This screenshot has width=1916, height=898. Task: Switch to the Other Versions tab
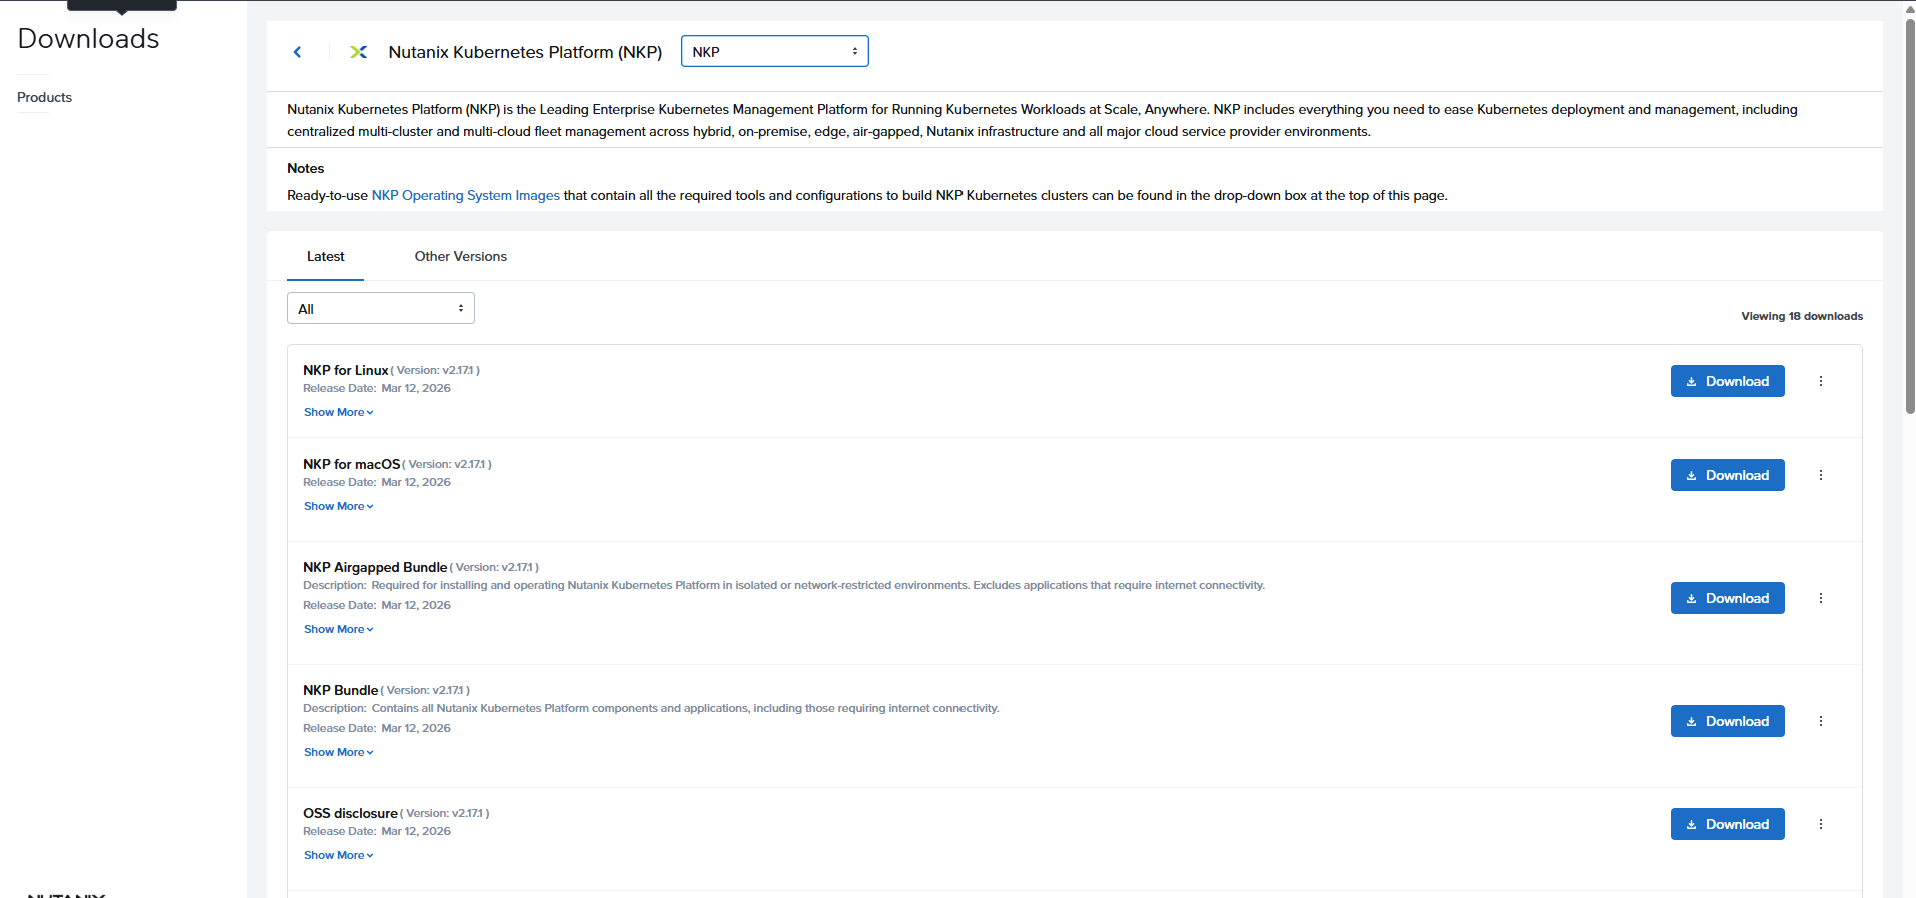[x=460, y=256]
